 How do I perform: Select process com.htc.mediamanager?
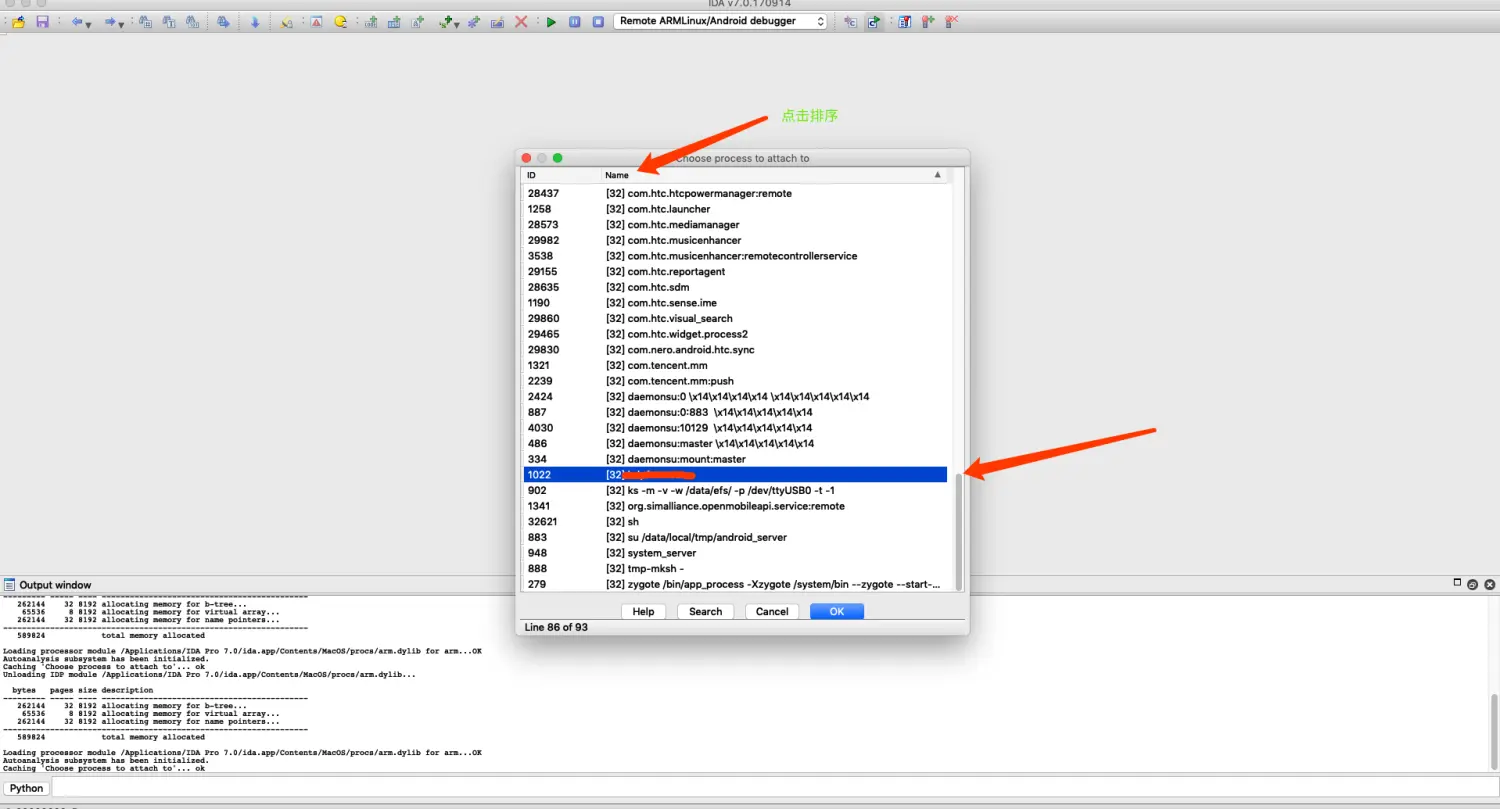735,225
